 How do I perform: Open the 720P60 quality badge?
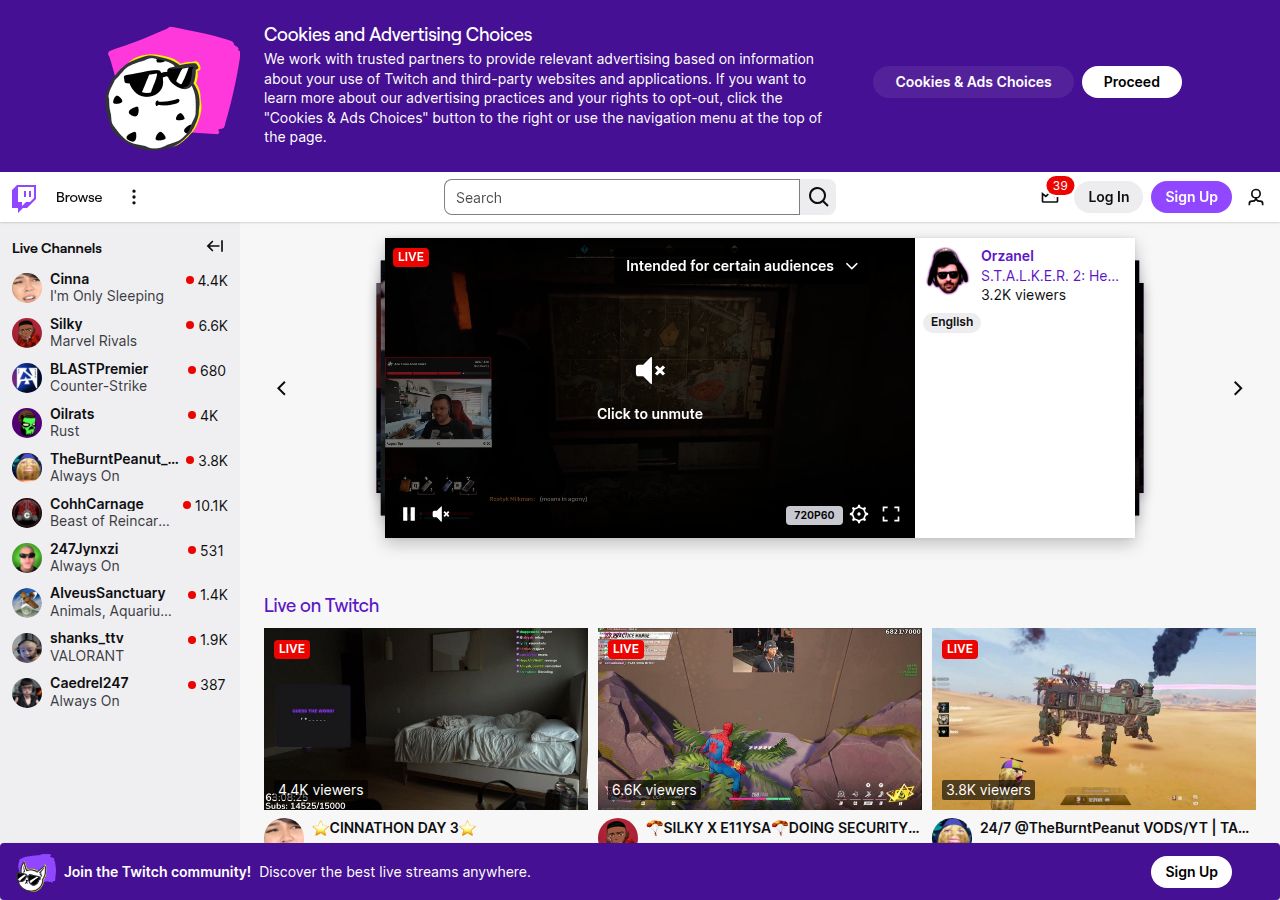814,515
